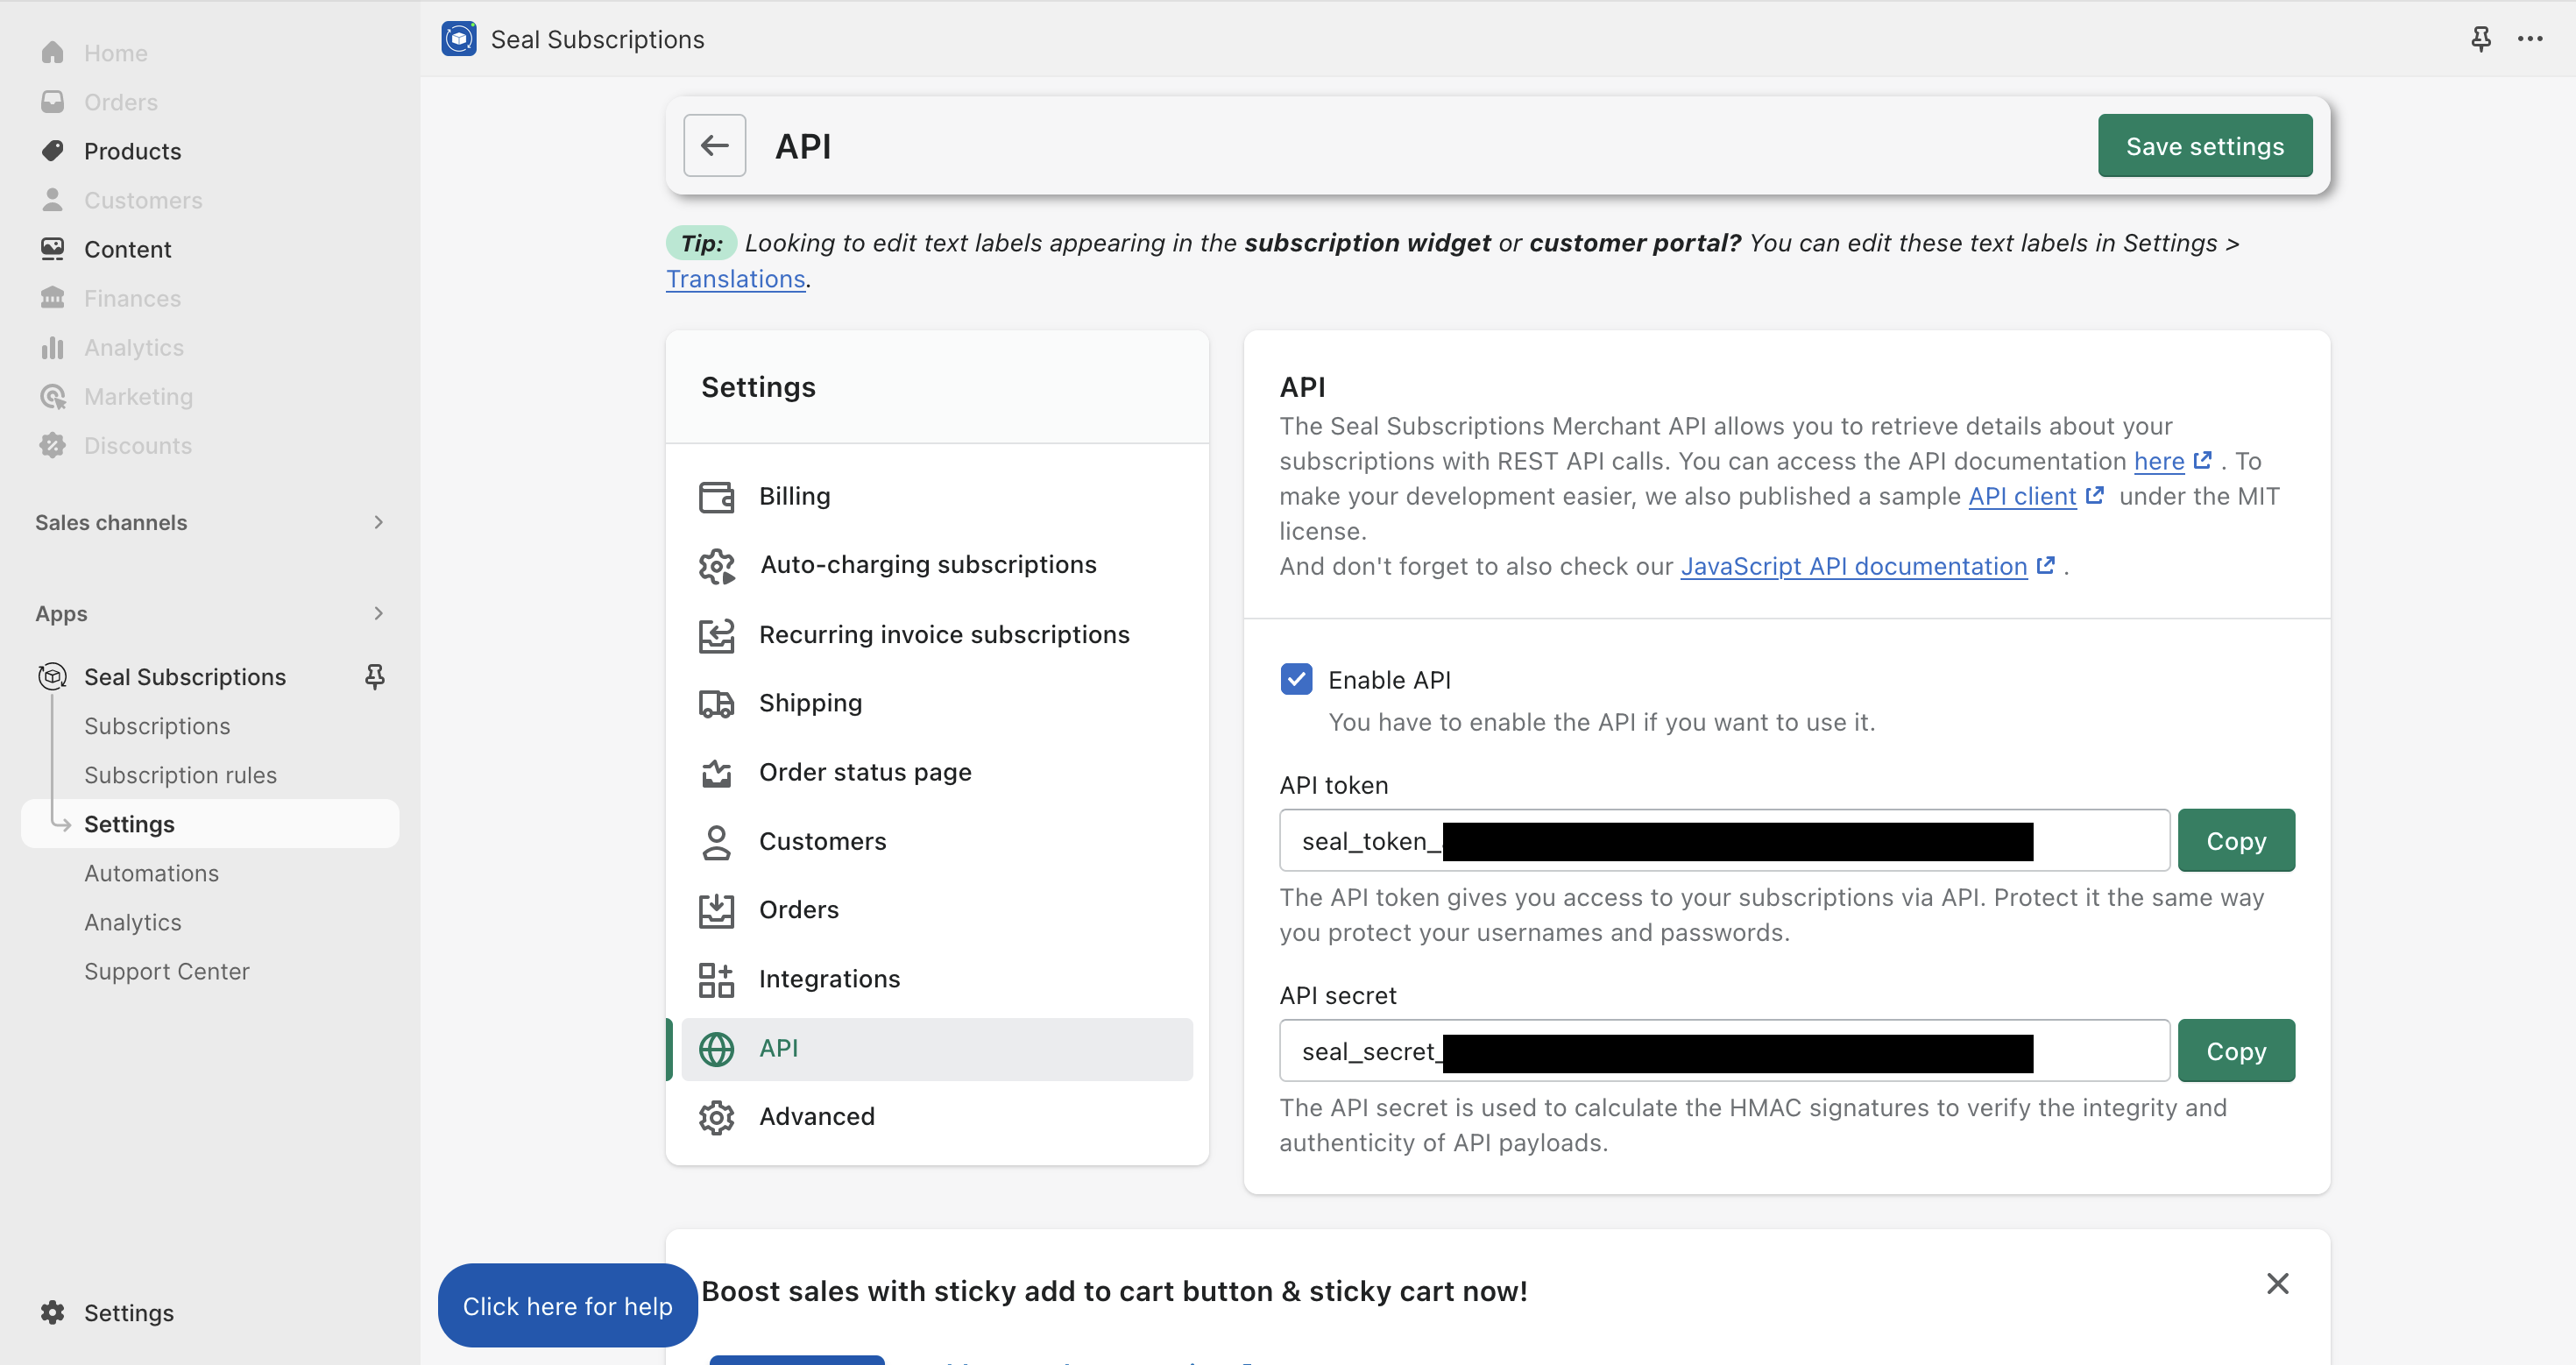Copy the API token
Viewport: 2576px width, 1365px height.
[x=2235, y=841]
